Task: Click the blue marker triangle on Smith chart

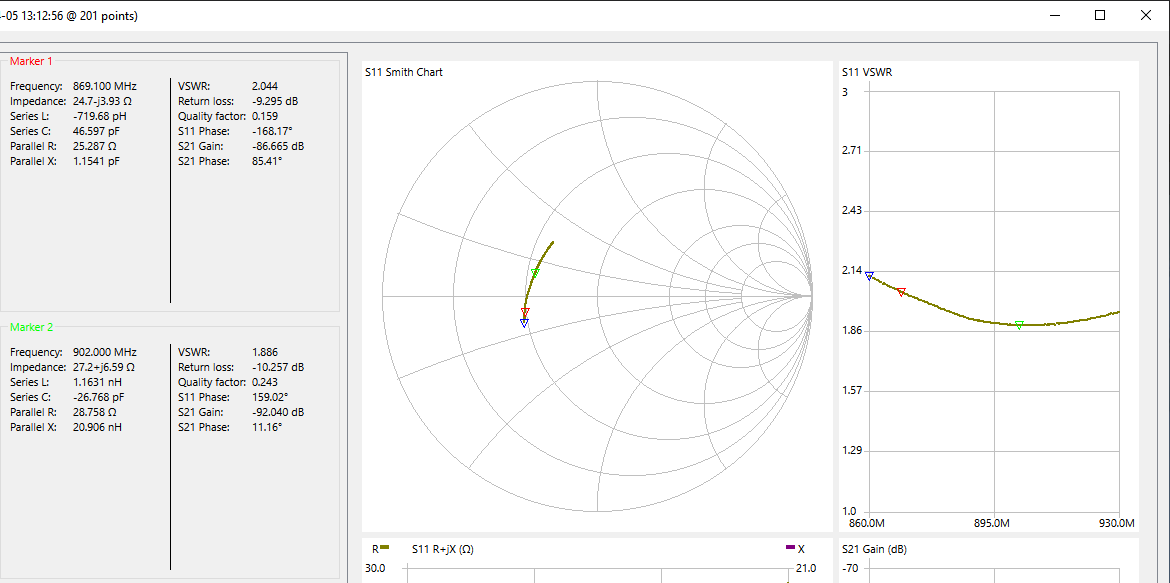Action: pos(524,323)
